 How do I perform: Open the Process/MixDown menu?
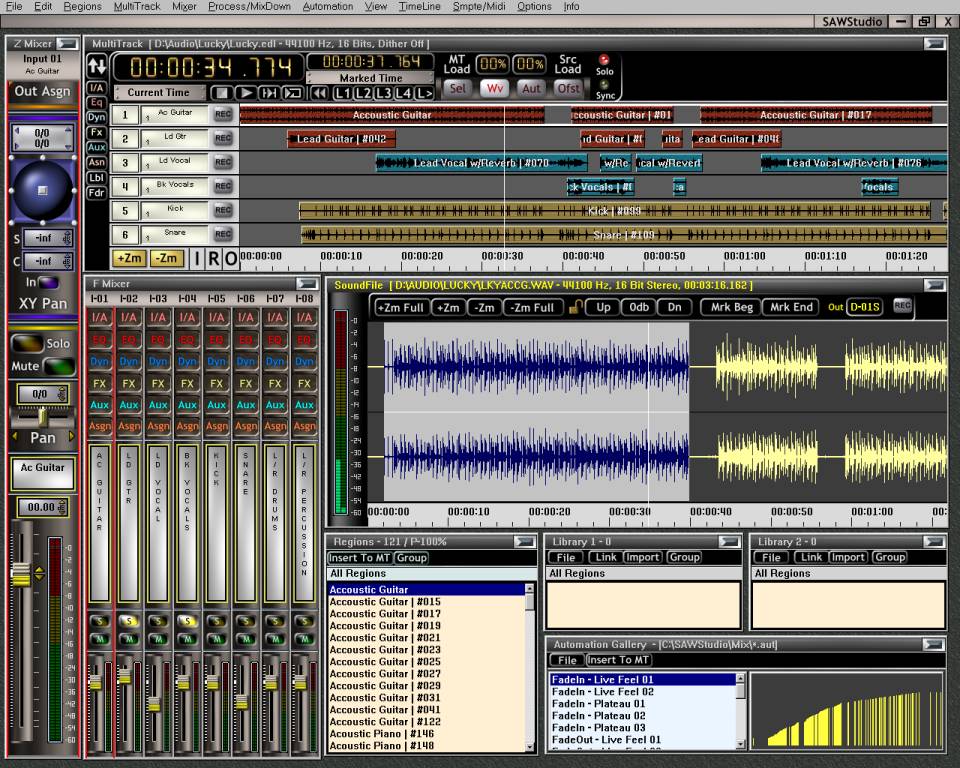tap(249, 6)
